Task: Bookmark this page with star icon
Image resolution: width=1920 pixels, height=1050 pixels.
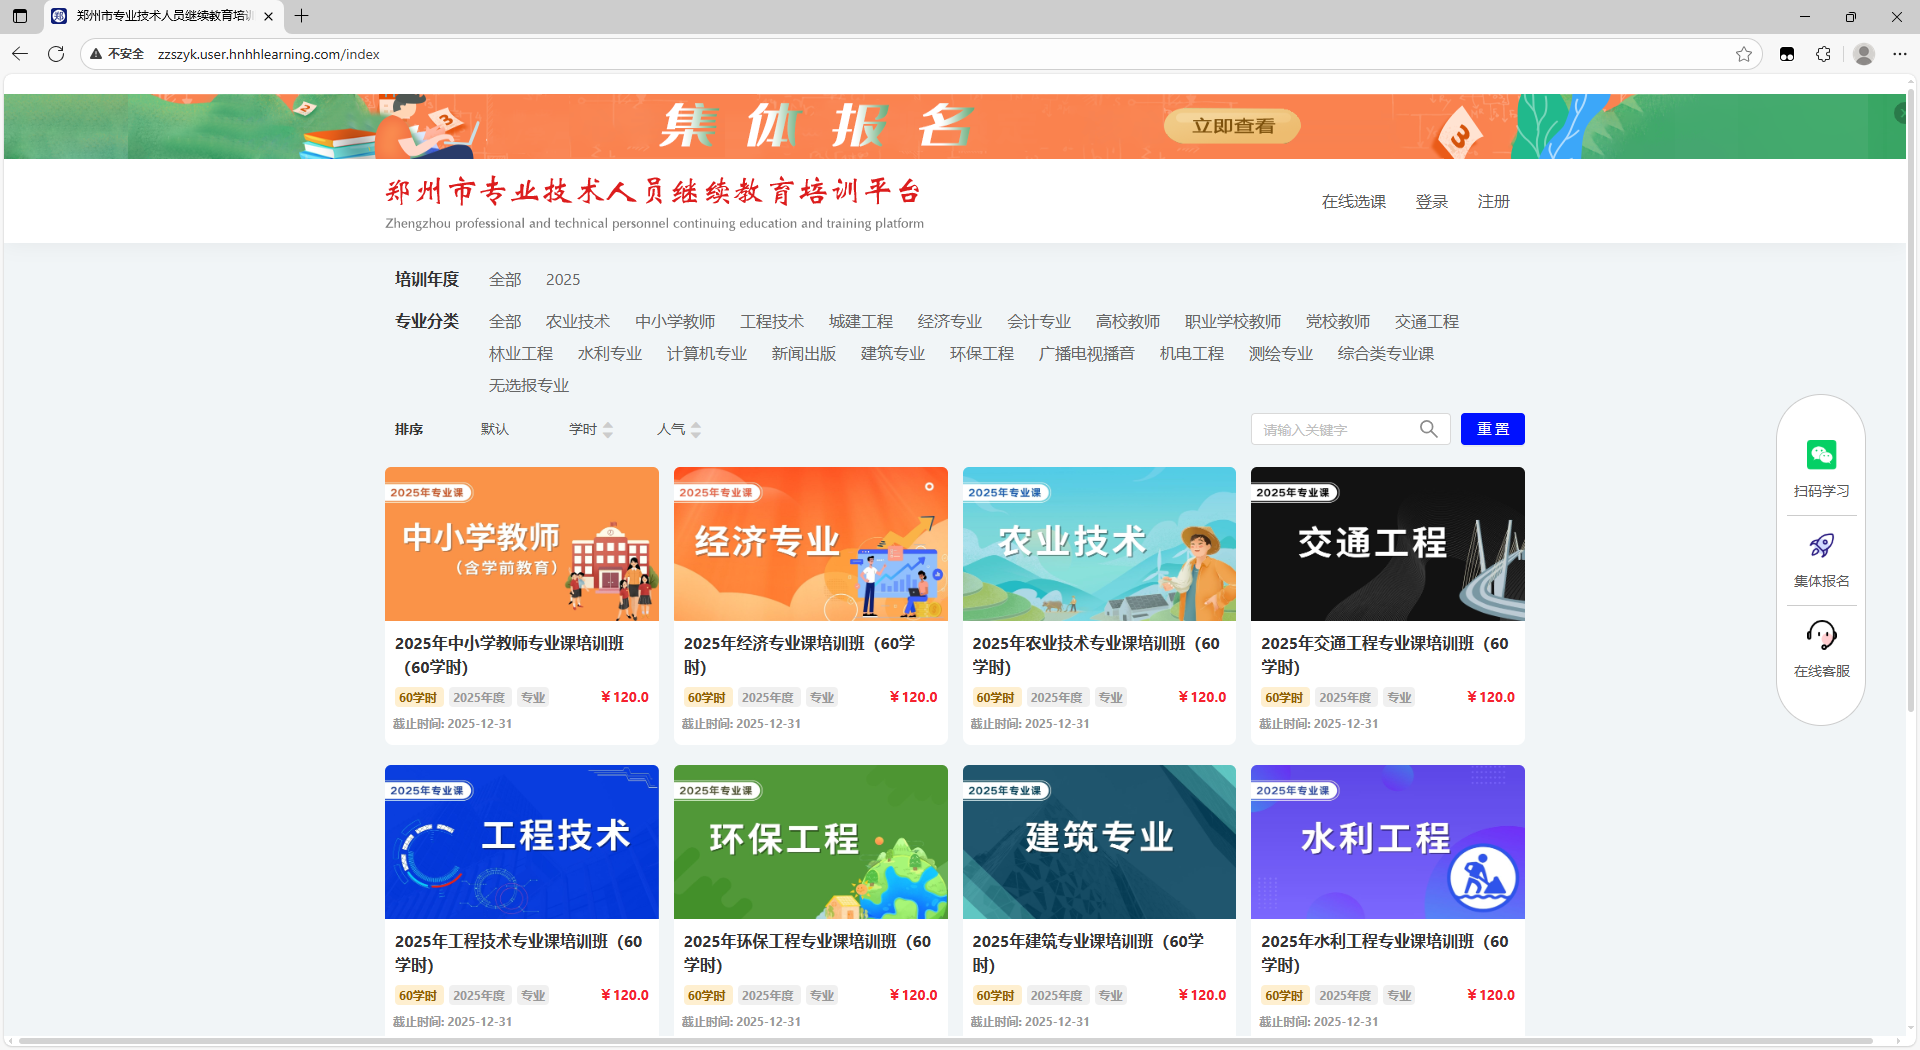Action: pos(1744,54)
